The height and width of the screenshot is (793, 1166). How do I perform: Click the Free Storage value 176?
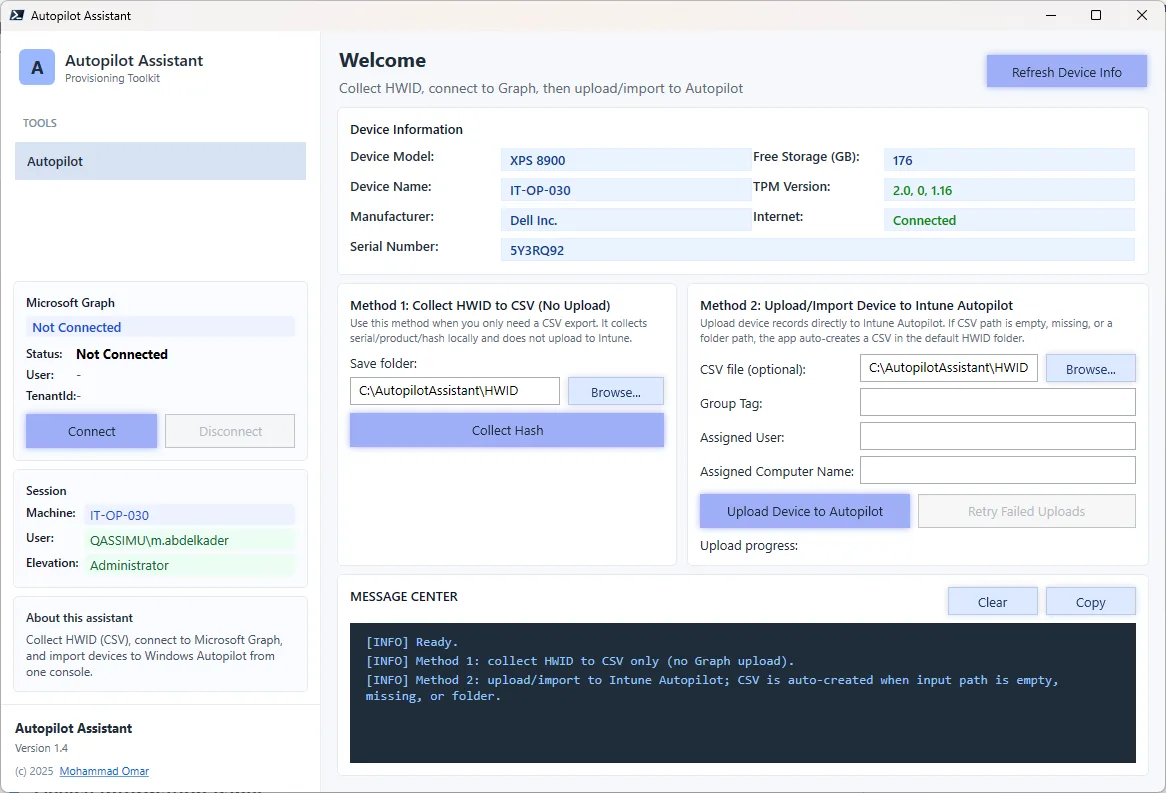tap(1009, 160)
